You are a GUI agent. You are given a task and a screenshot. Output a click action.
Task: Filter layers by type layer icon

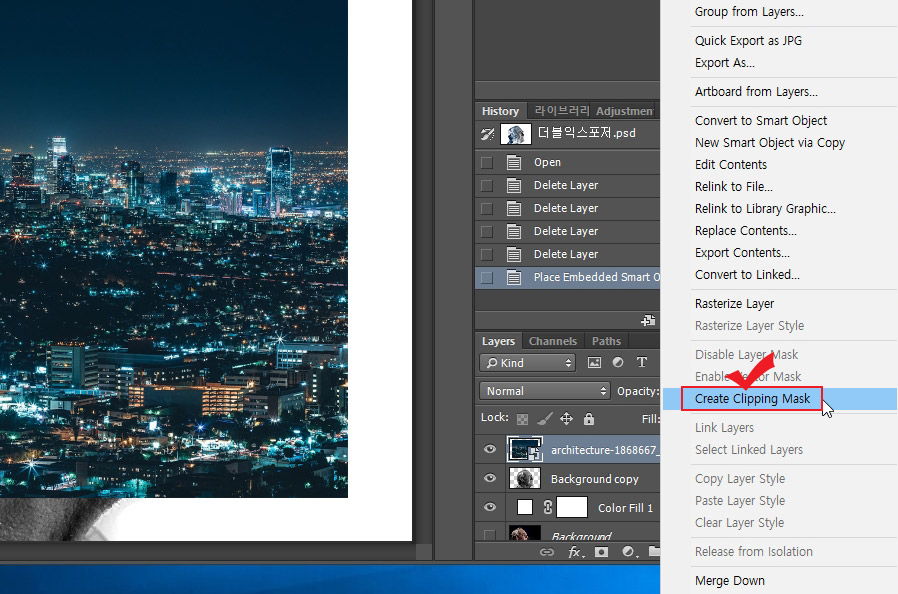pos(642,362)
